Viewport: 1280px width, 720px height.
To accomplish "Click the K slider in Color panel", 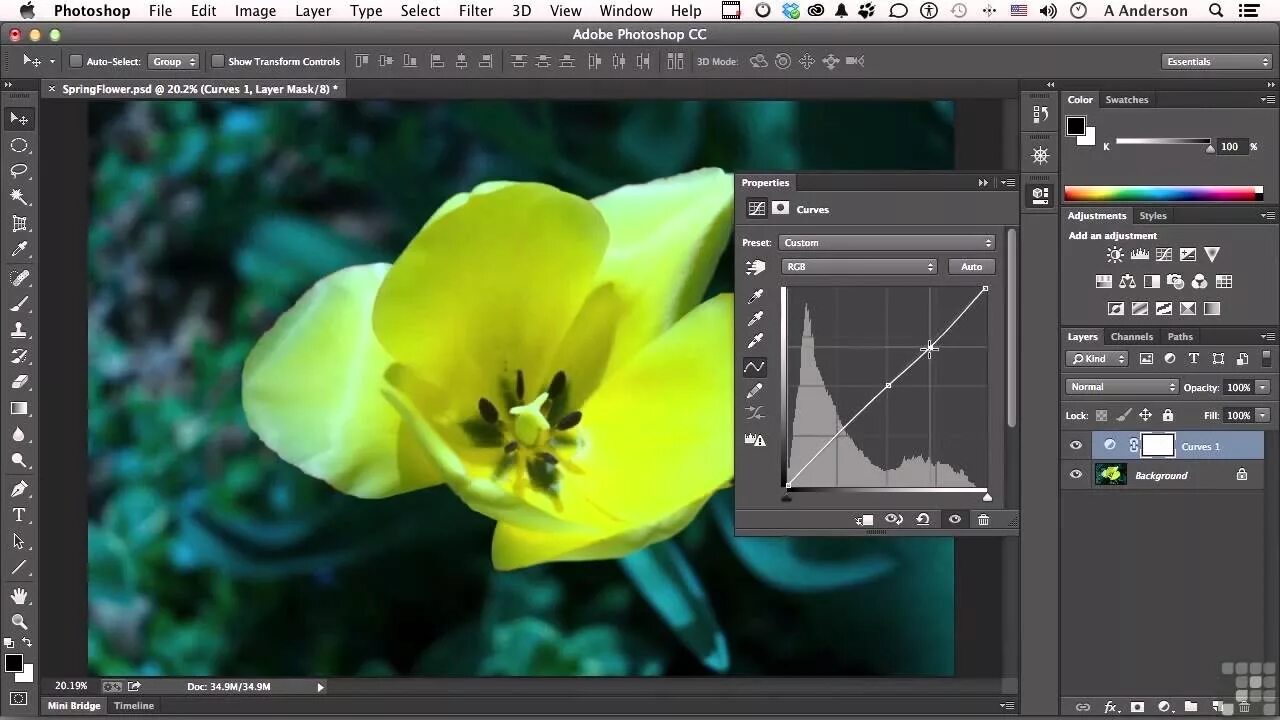I will click(1163, 142).
